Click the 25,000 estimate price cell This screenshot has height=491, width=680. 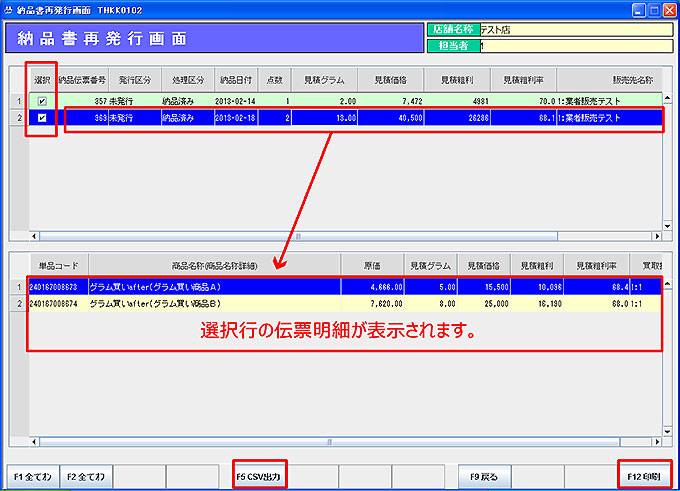[484, 304]
